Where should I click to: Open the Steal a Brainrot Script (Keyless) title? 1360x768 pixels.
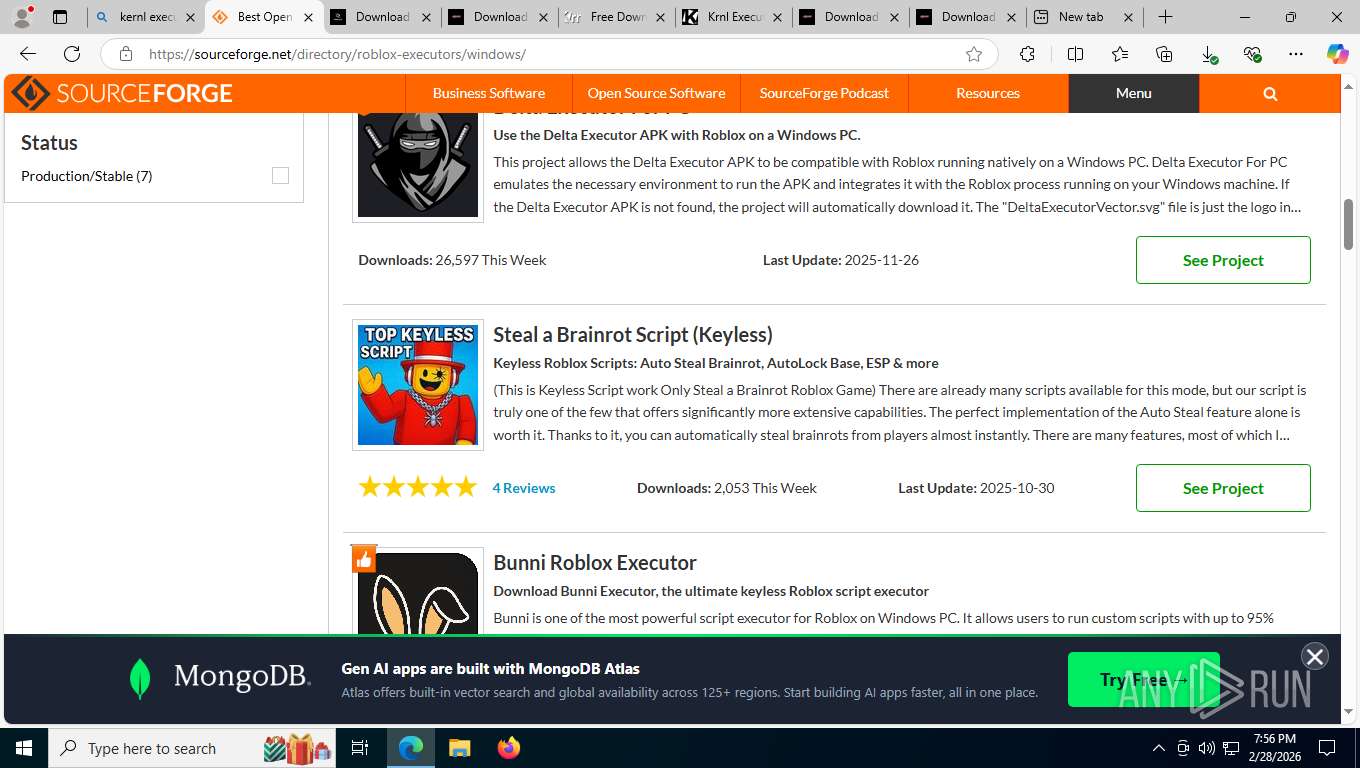tap(633, 334)
